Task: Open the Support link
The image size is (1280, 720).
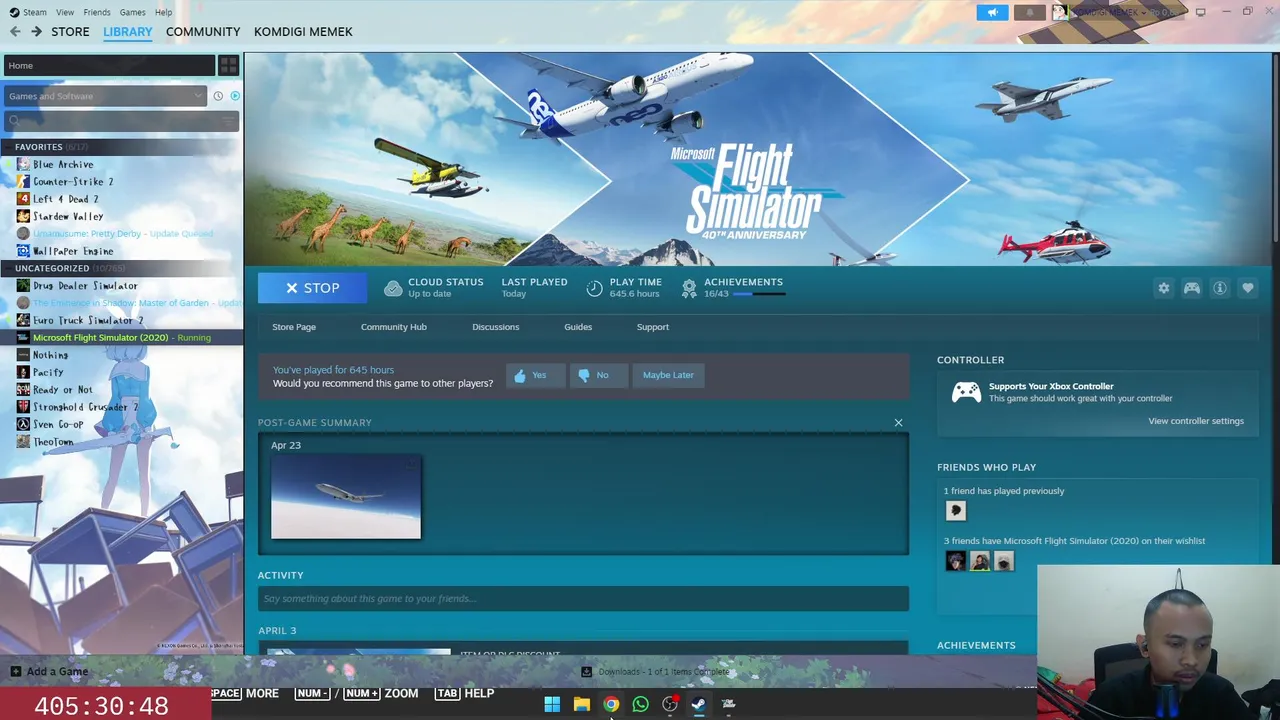Action: tap(653, 327)
